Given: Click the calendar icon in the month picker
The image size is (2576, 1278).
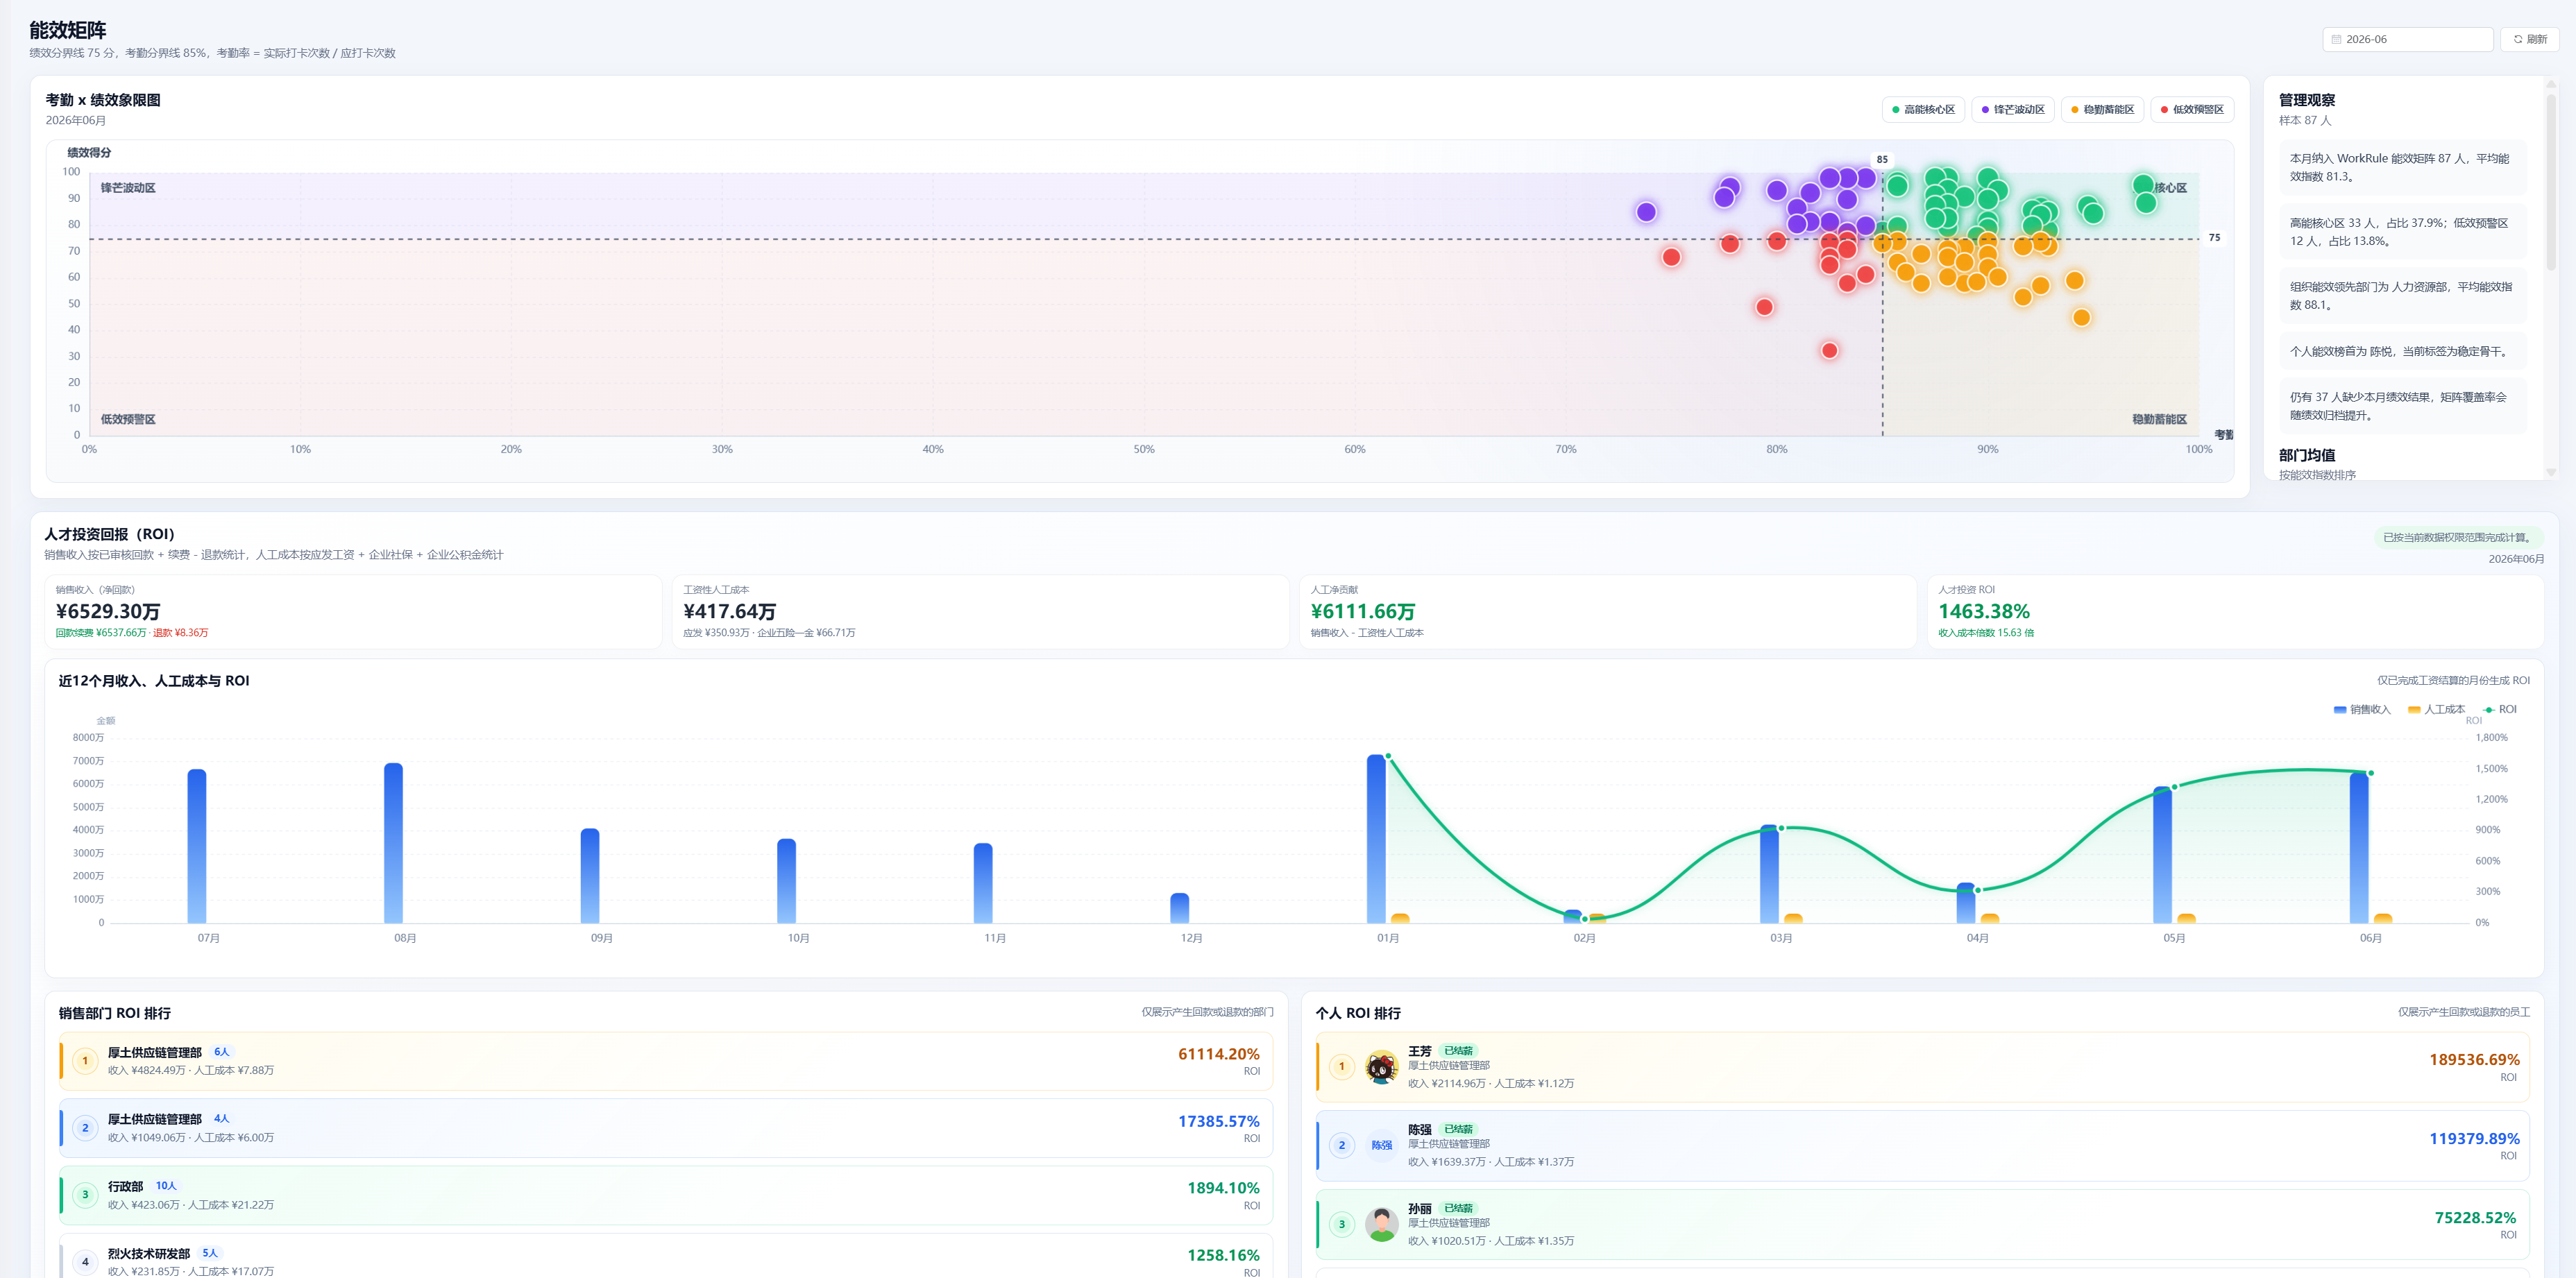Looking at the screenshot, I should coord(2336,40).
